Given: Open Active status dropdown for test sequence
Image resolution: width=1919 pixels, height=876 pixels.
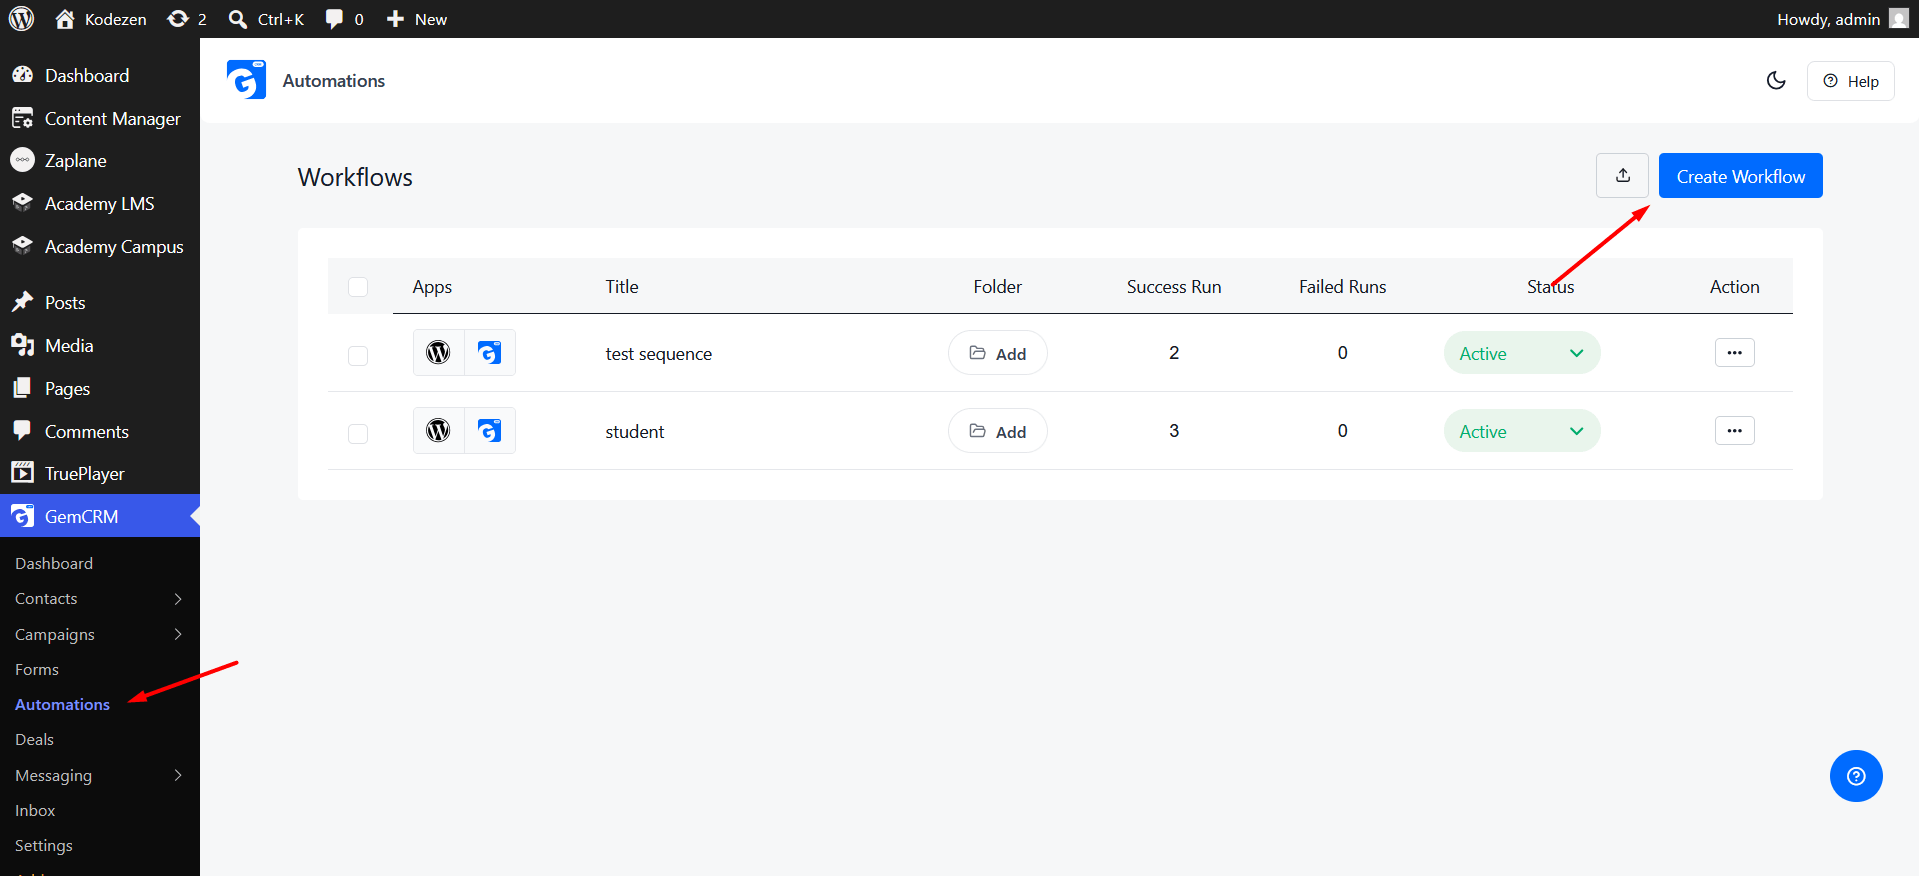Looking at the screenshot, I should [1521, 353].
